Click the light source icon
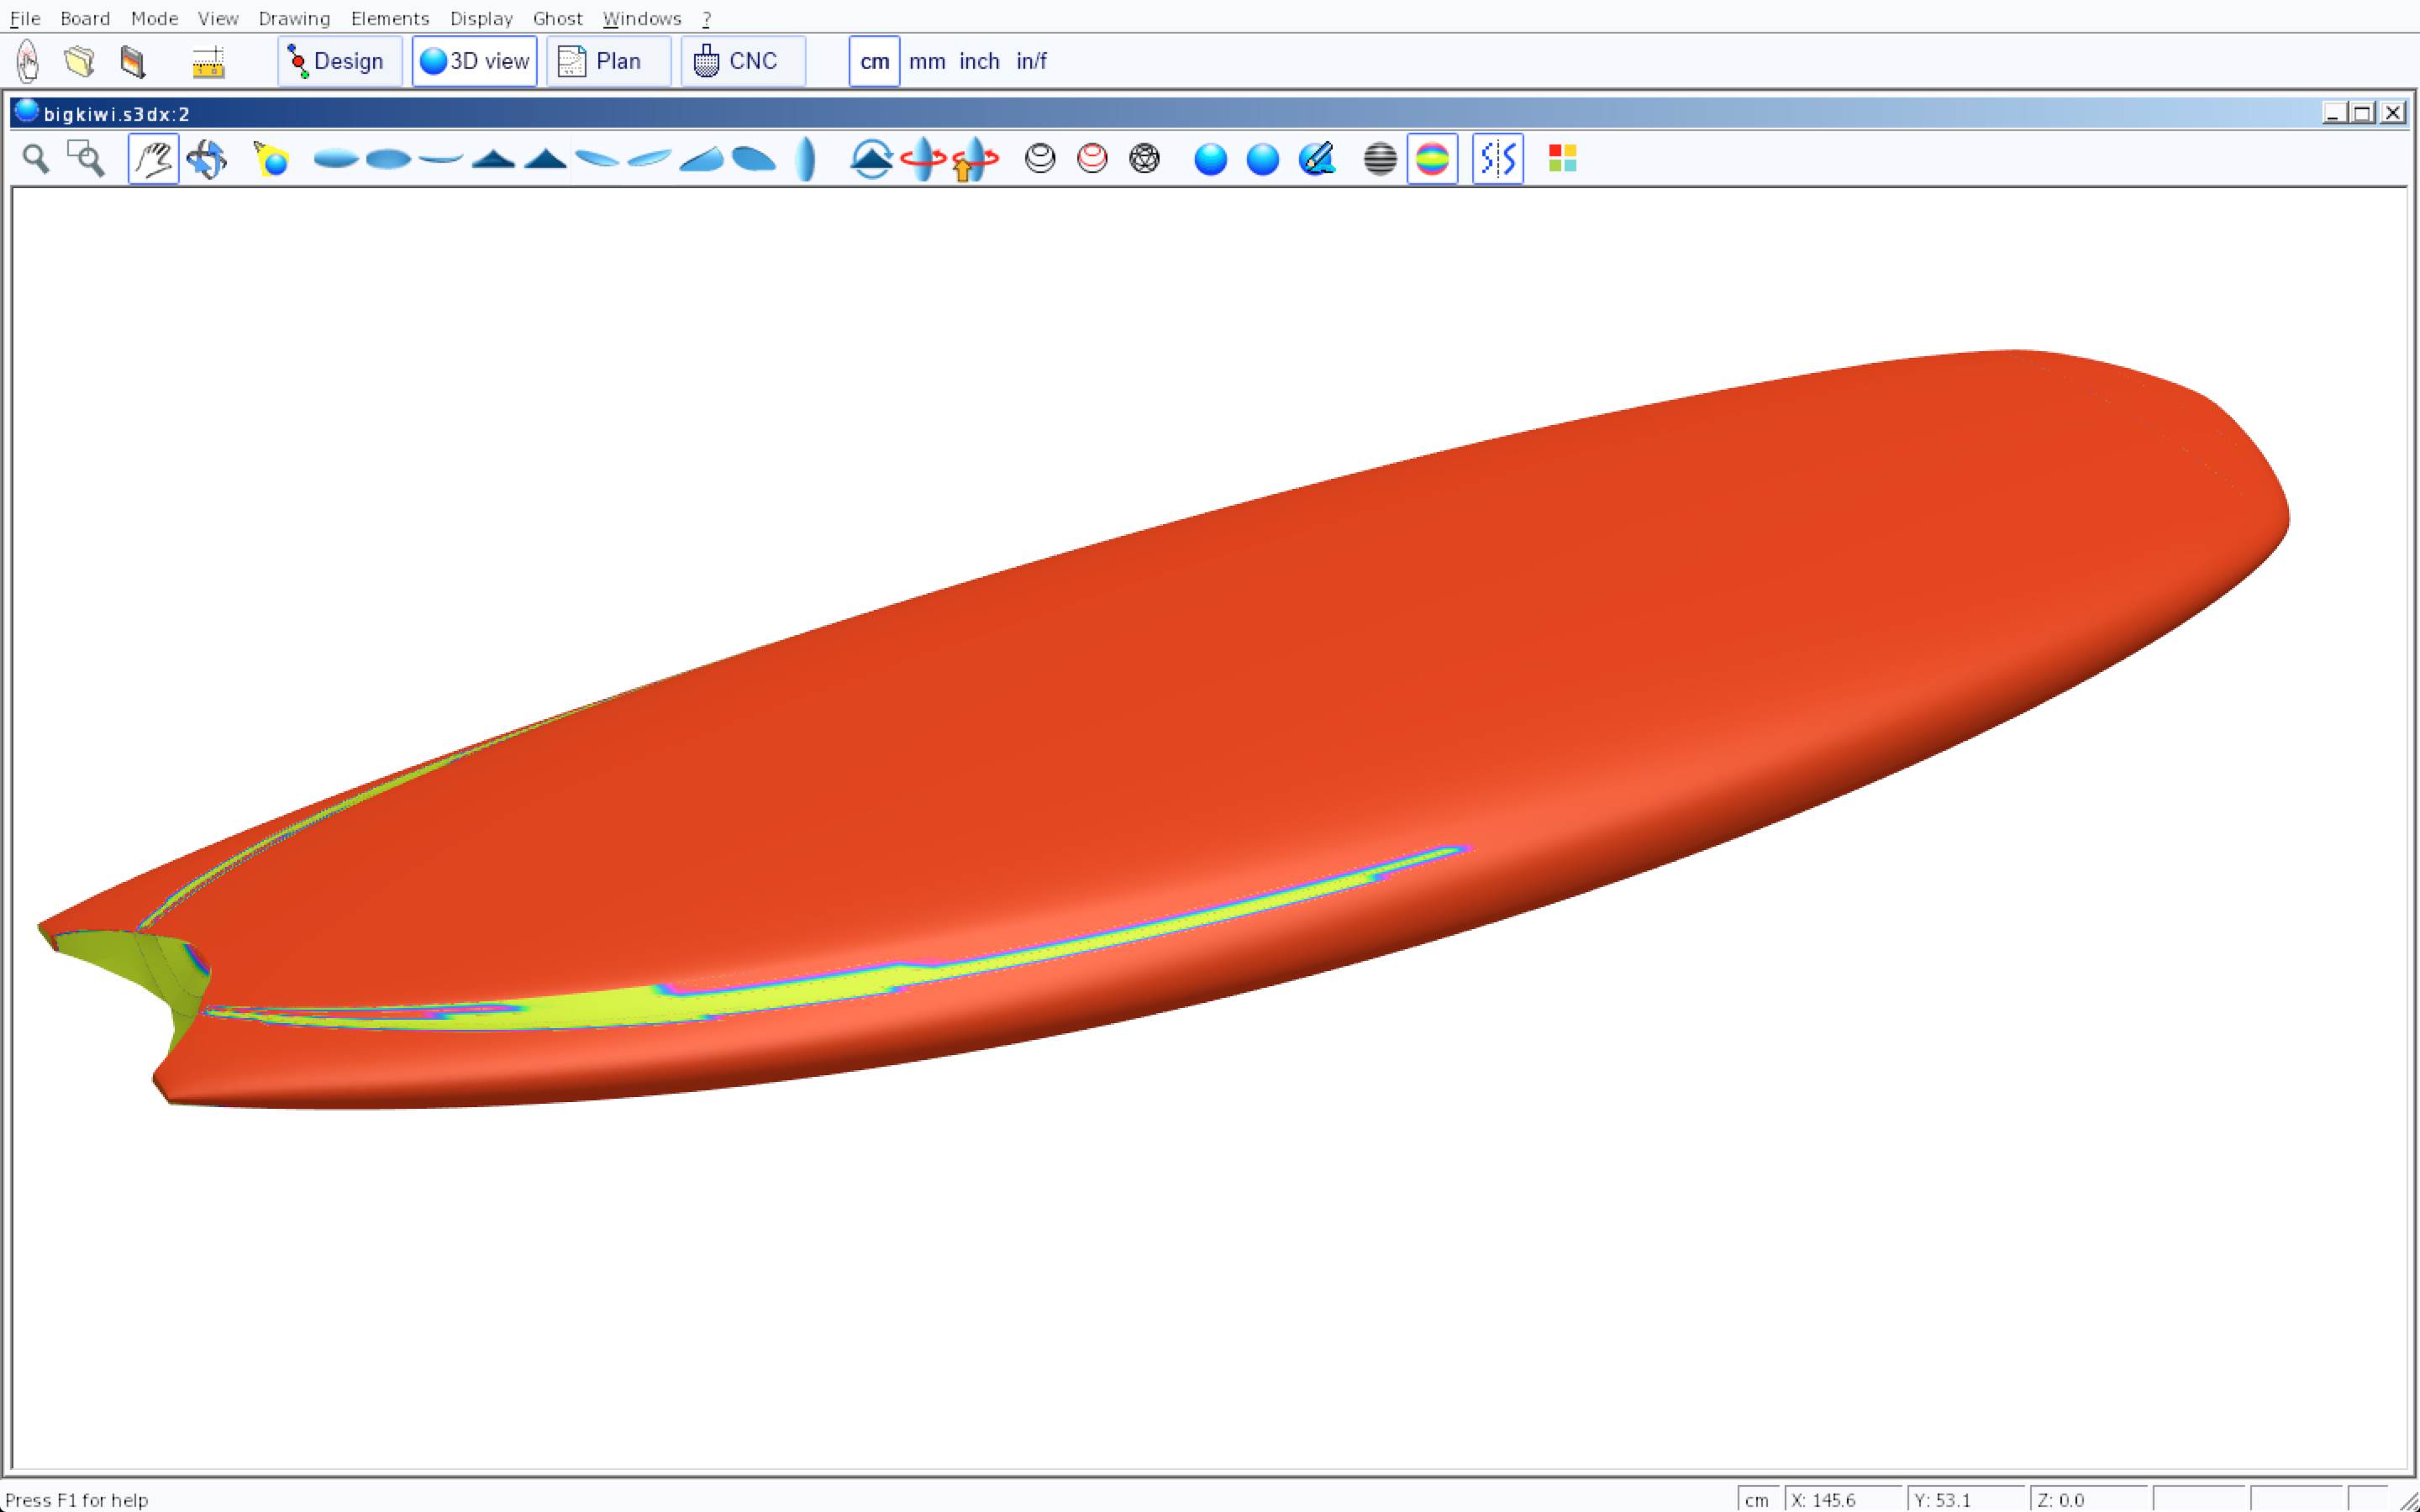Screen dimensions: 2420x1512 point(271,159)
